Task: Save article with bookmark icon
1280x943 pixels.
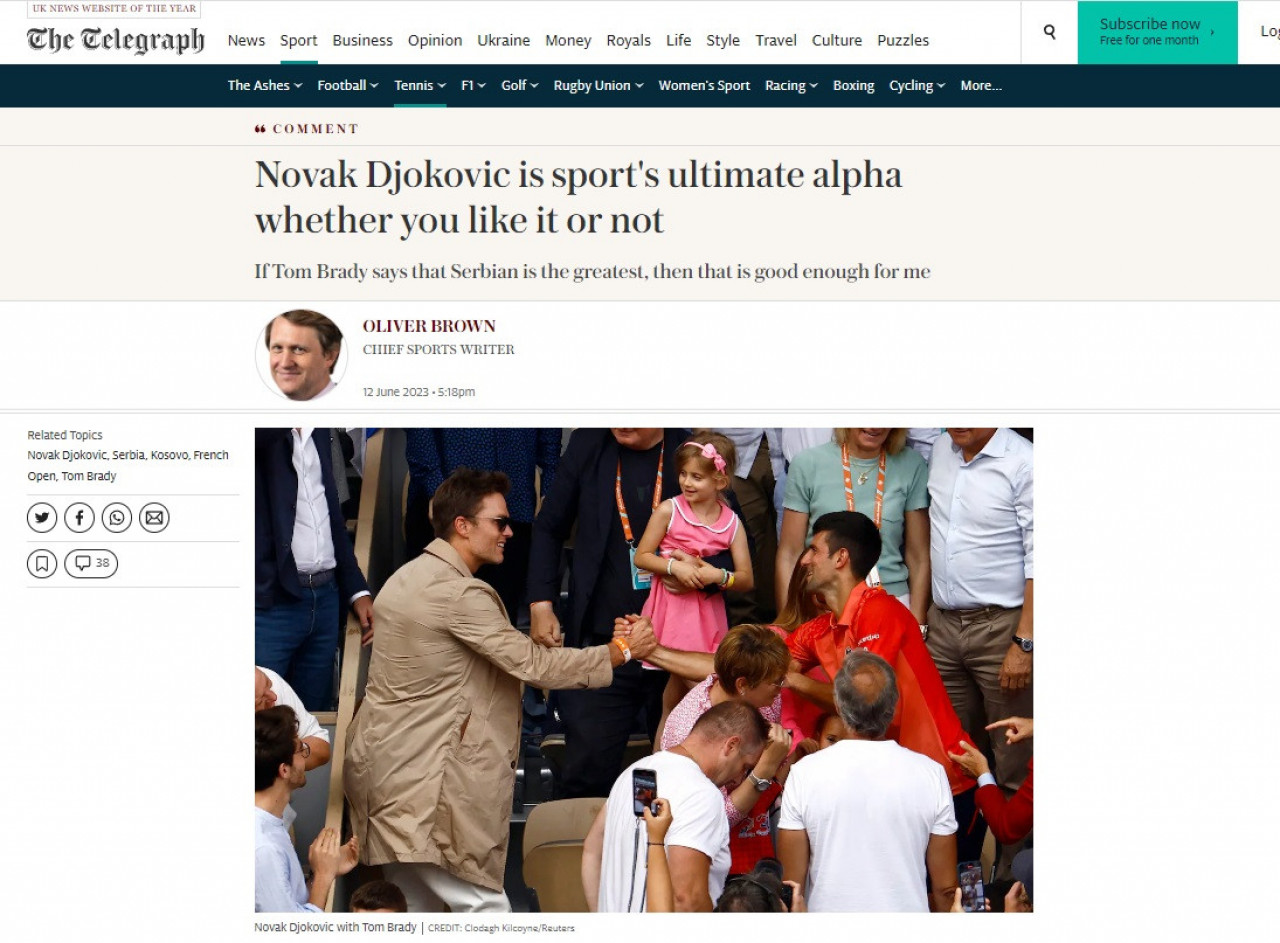Action: [x=42, y=564]
